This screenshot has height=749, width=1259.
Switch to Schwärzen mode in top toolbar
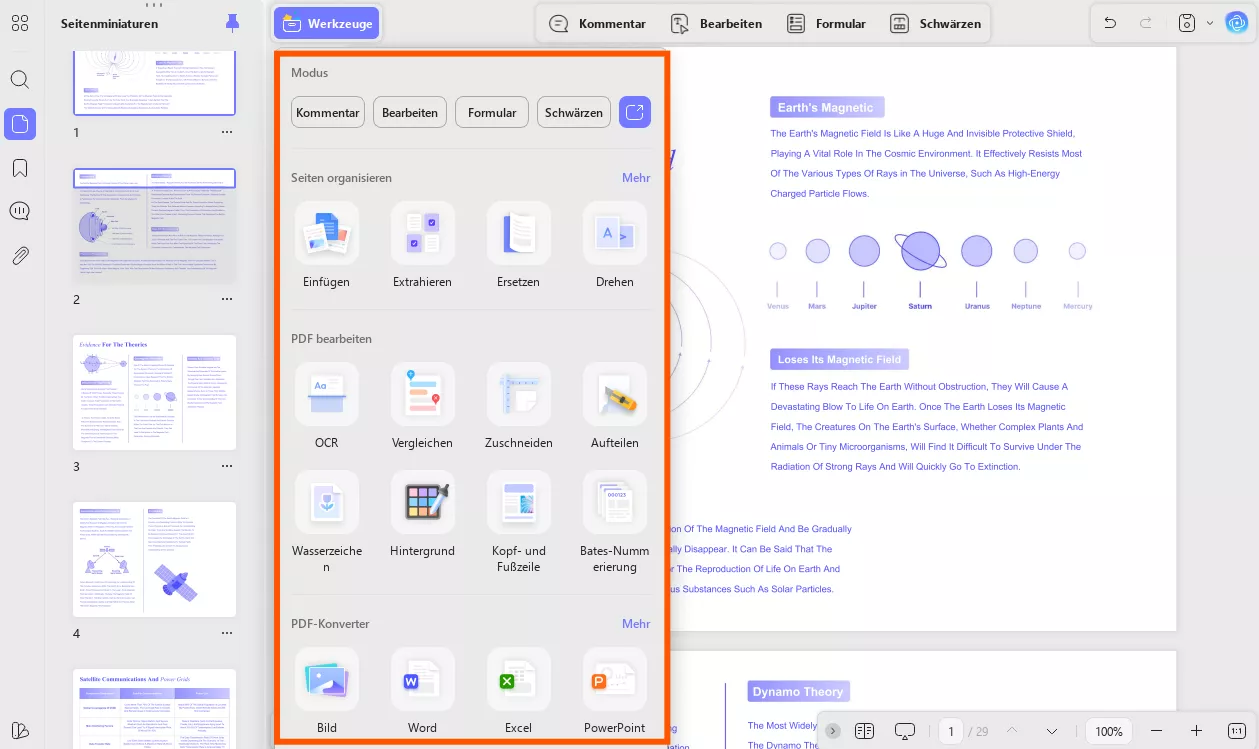click(x=936, y=23)
